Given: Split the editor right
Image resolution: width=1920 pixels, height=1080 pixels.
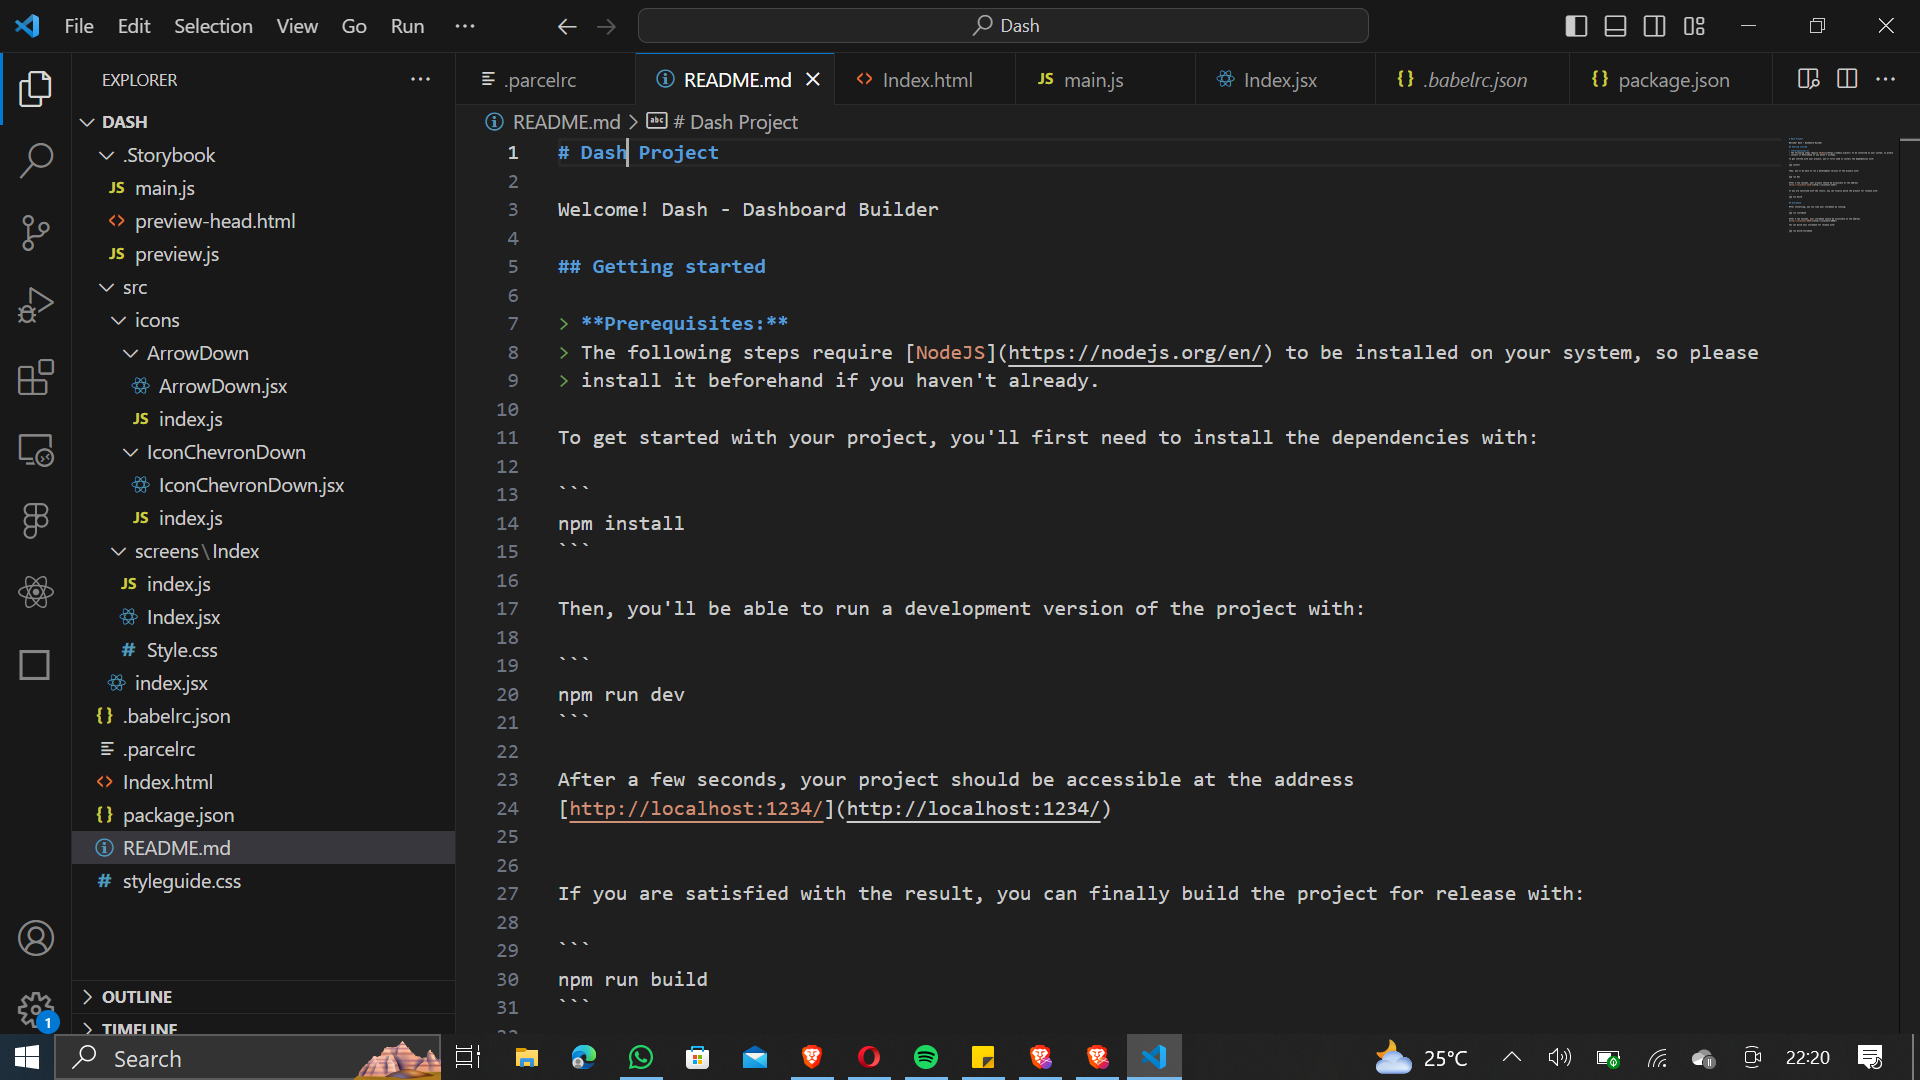Looking at the screenshot, I should click(1847, 79).
